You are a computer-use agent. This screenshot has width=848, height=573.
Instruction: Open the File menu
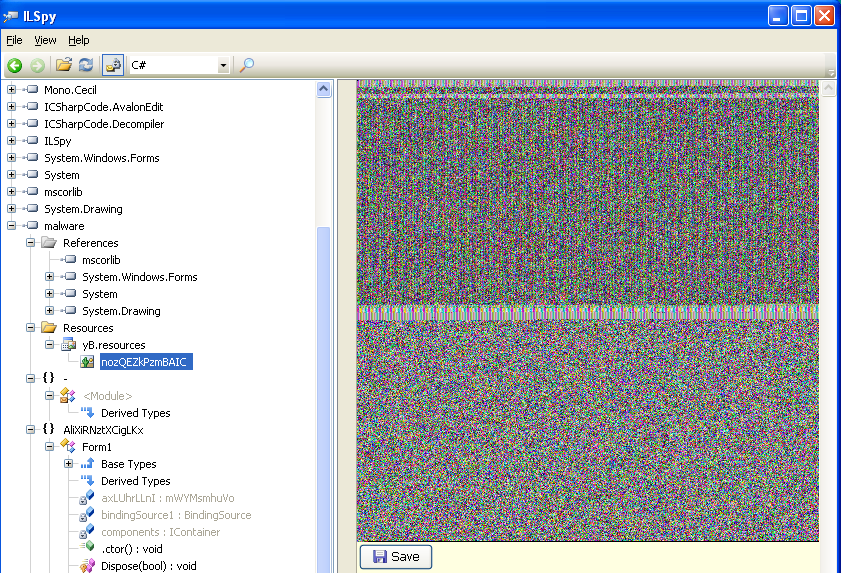coord(14,40)
